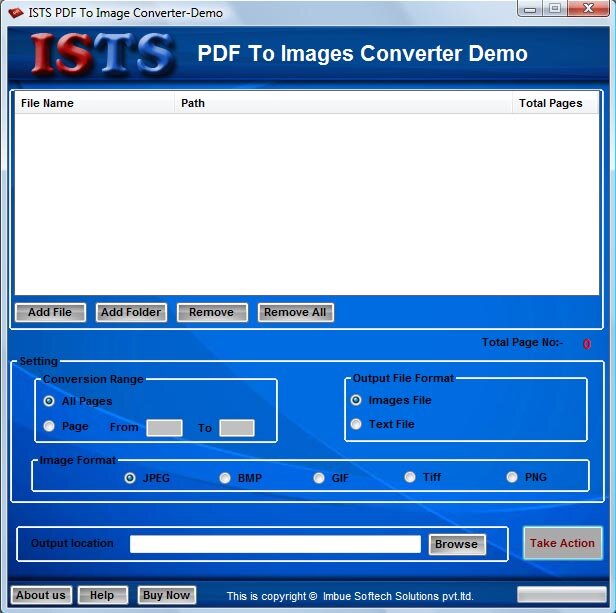Click the Path column header
The image size is (616, 613).
click(343, 103)
